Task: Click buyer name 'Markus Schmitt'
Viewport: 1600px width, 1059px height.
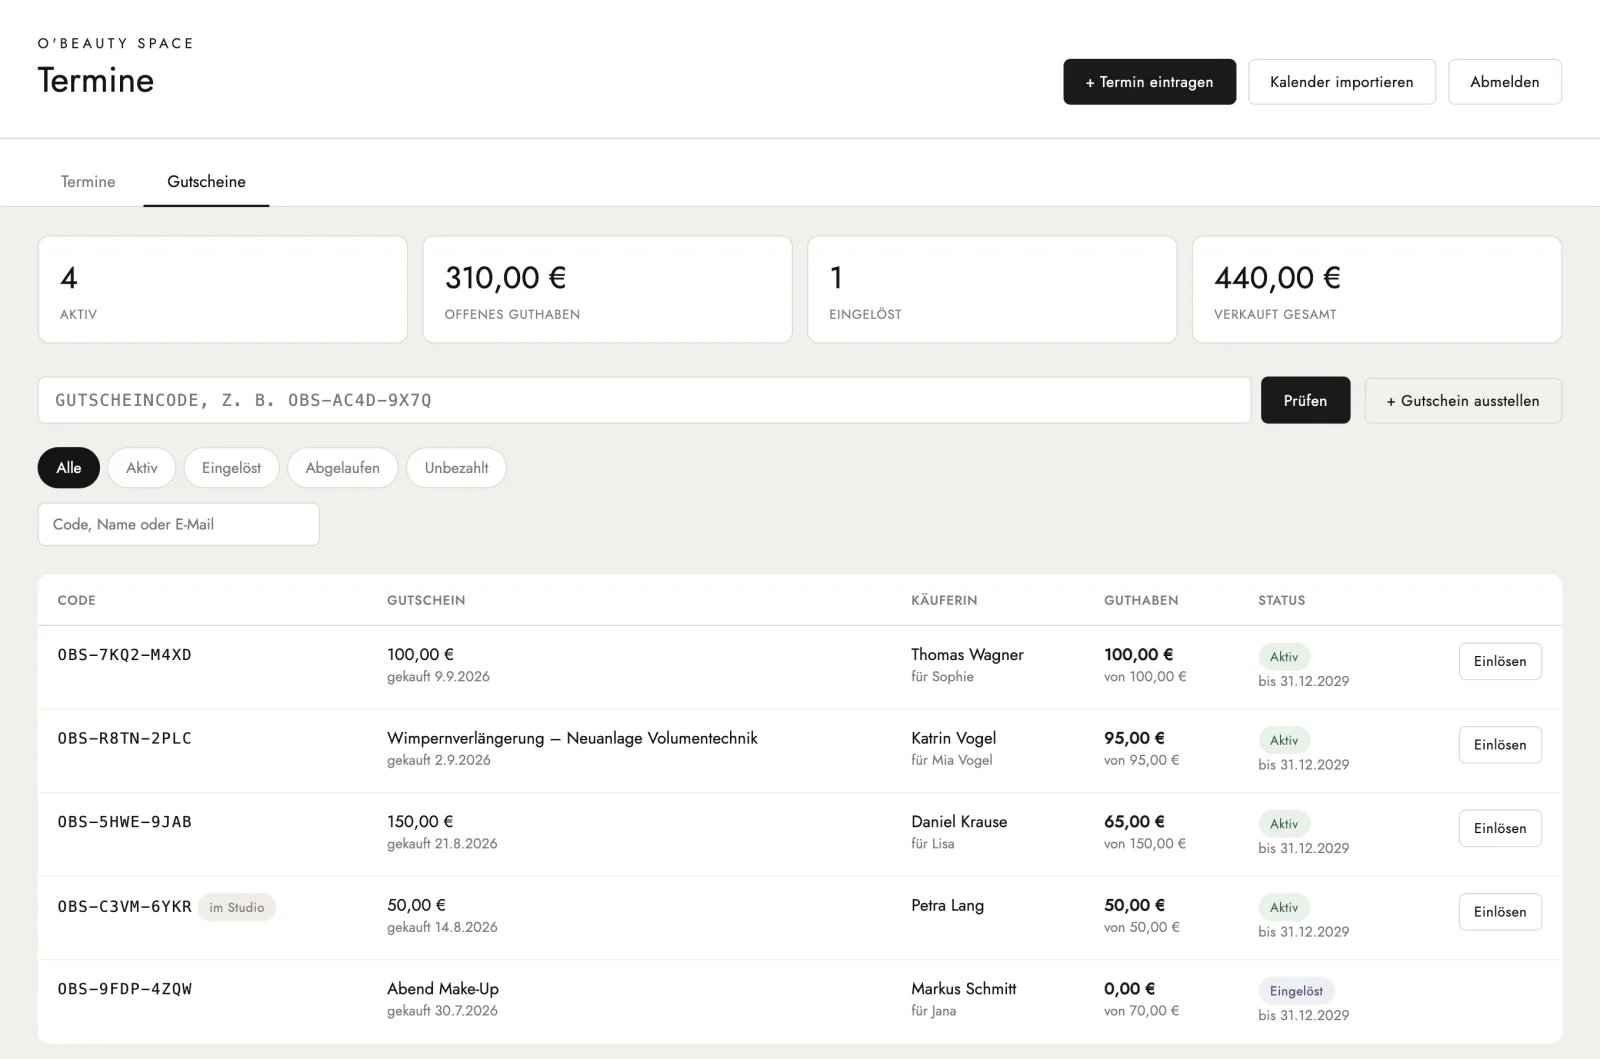Action: pos(963,989)
